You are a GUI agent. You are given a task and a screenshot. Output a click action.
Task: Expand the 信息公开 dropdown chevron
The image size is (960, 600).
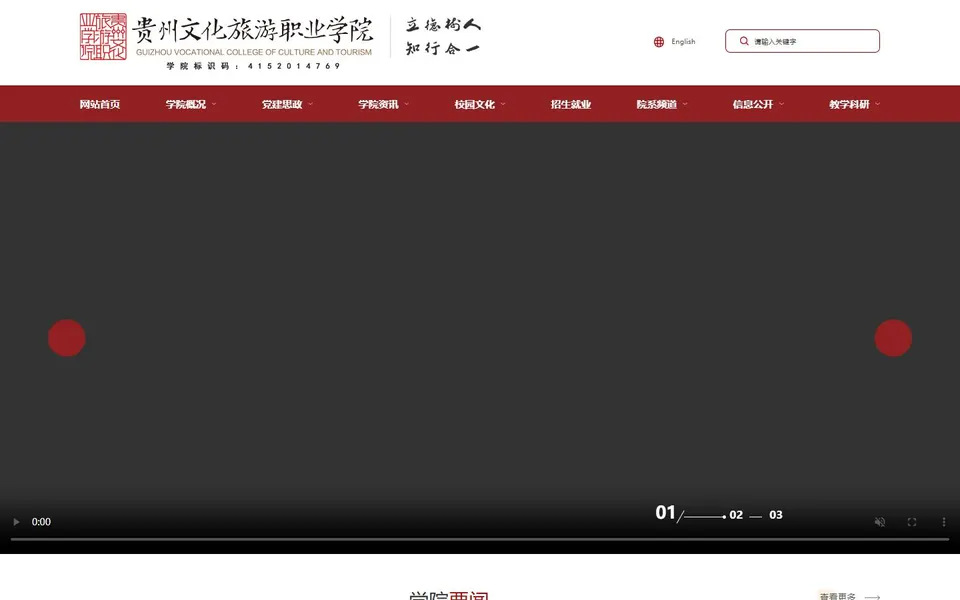click(781, 104)
